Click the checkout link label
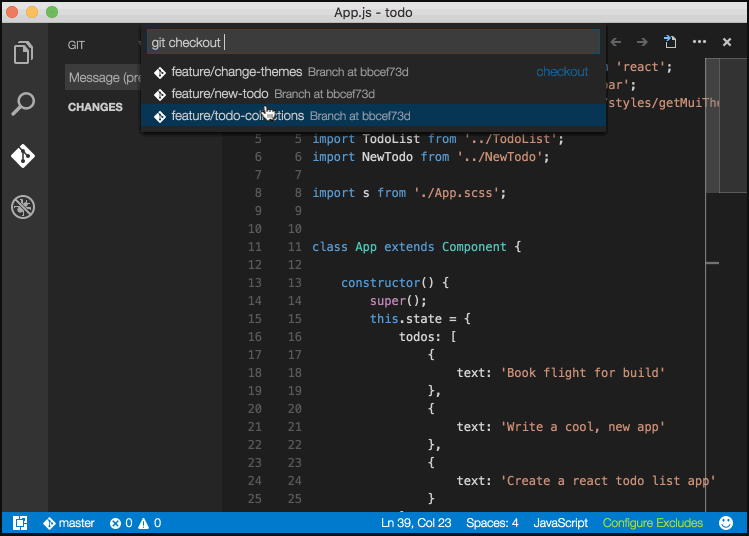 click(562, 72)
